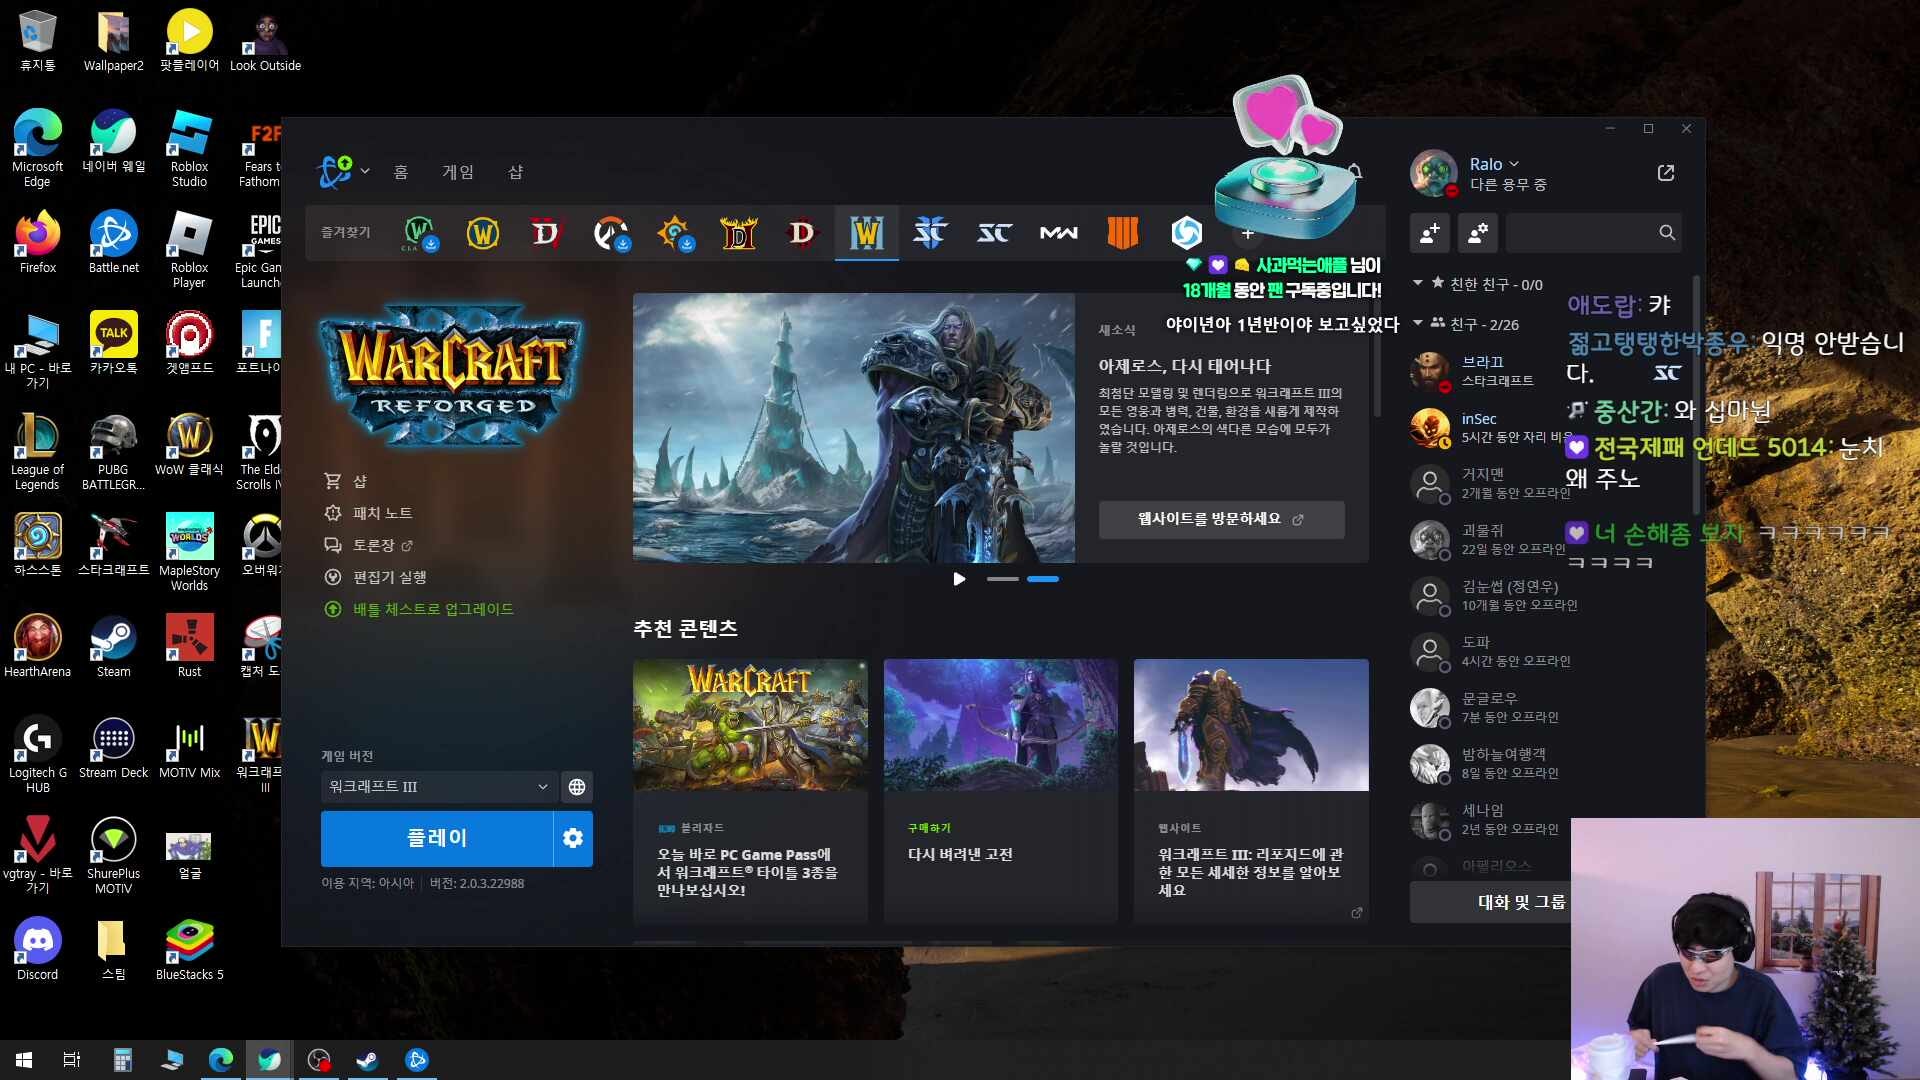Click the Steam icon on the taskbar

tap(367, 1060)
